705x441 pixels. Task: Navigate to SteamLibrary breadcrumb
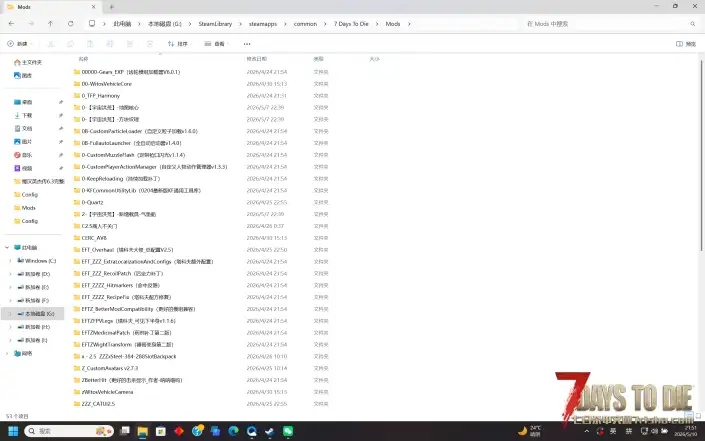215,24
